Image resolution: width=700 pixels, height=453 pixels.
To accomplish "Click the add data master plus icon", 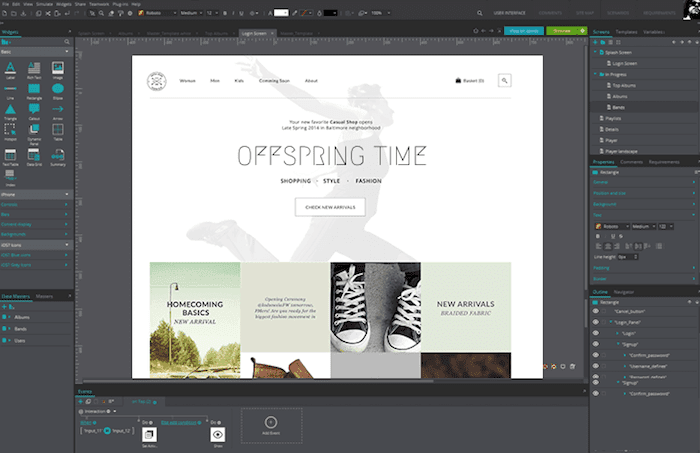I will [4, 307].
